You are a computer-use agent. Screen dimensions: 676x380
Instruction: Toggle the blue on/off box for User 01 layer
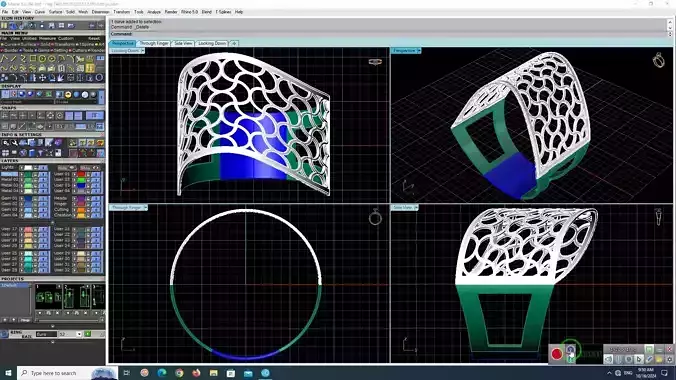pos(96,174)
